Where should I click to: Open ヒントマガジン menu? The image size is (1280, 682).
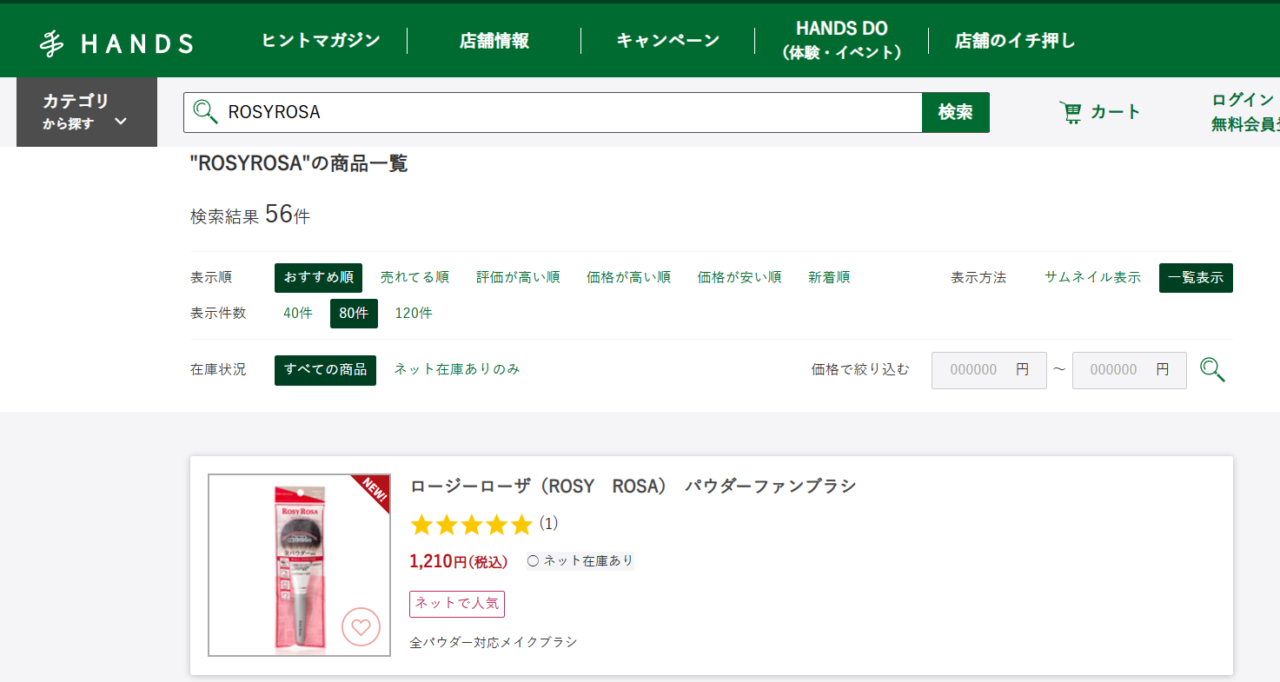[x=321, y=41]
